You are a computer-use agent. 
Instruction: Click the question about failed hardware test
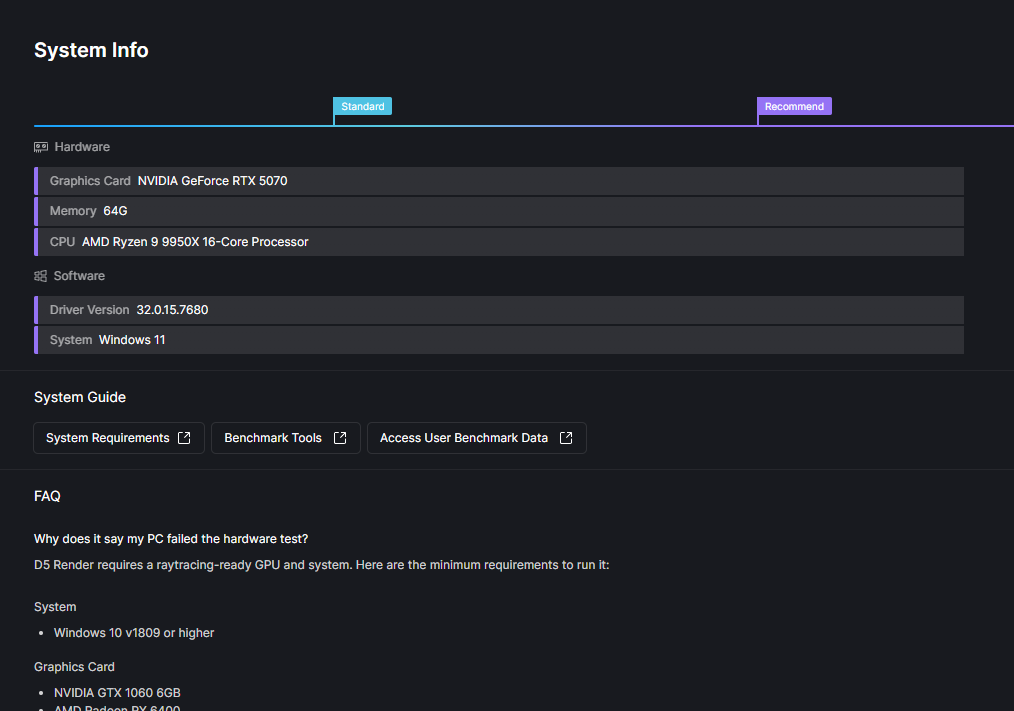[x=171, y=539]
